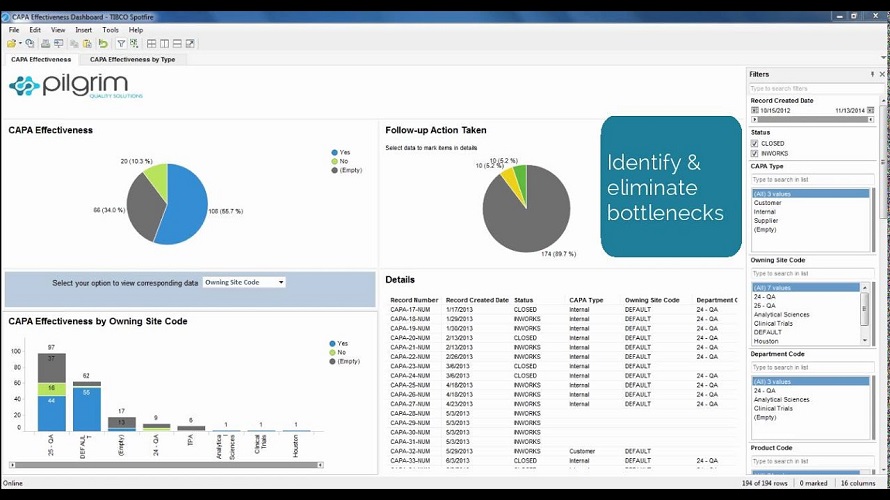The height and width of the screenshot is (500, 890).
Task: Select Supplier in CAPA Type list
Action: click(767, 220)
